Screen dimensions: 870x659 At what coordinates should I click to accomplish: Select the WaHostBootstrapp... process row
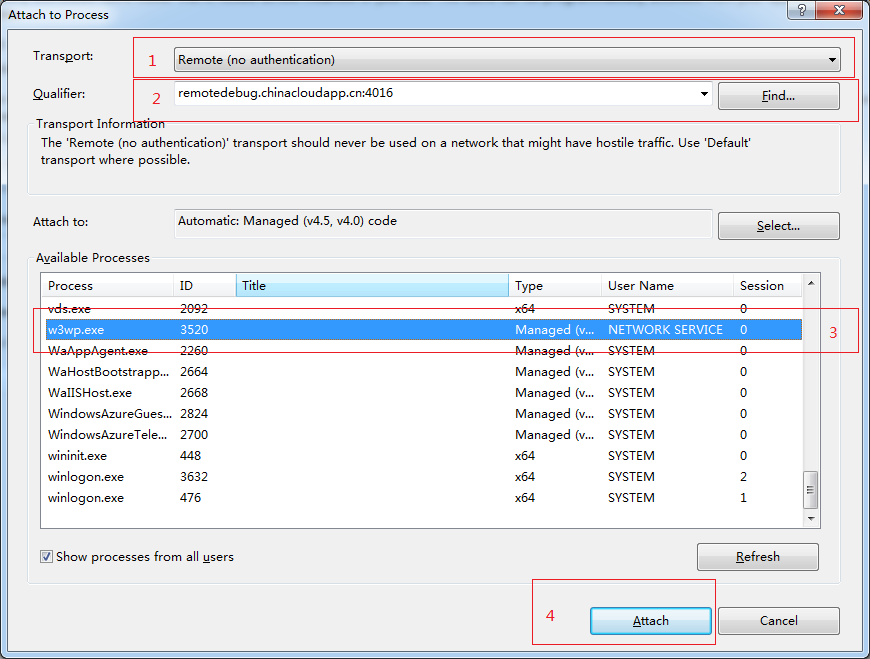click(x=424, y=372)
